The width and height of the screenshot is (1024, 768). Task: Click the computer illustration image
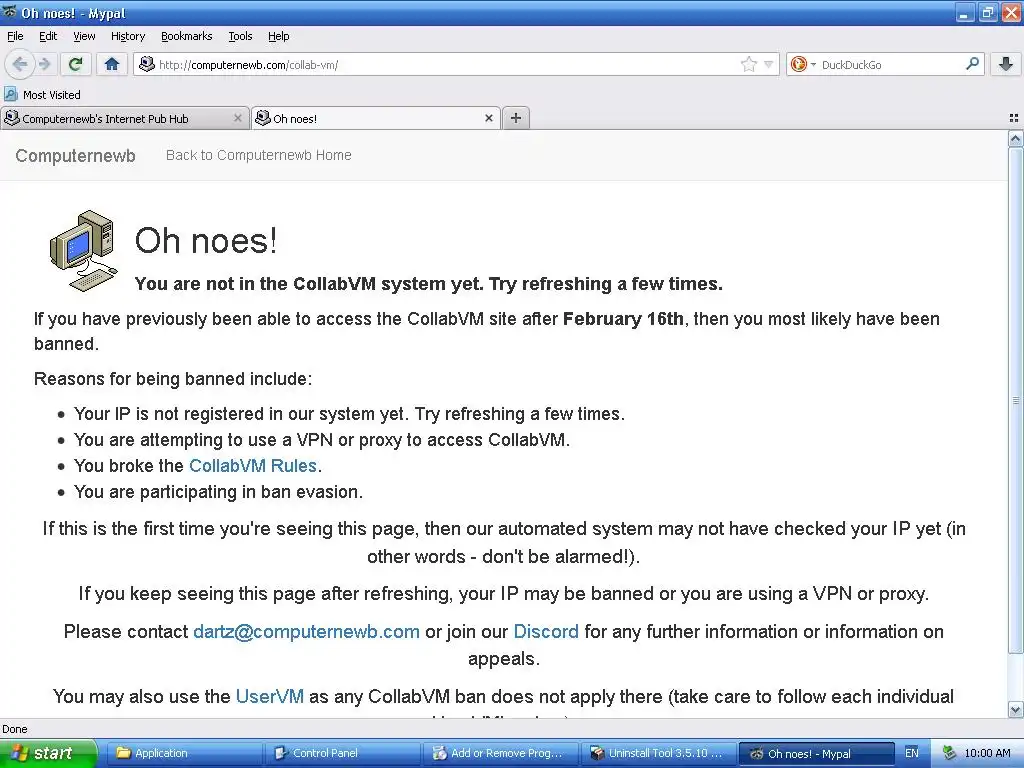(84, 250)
